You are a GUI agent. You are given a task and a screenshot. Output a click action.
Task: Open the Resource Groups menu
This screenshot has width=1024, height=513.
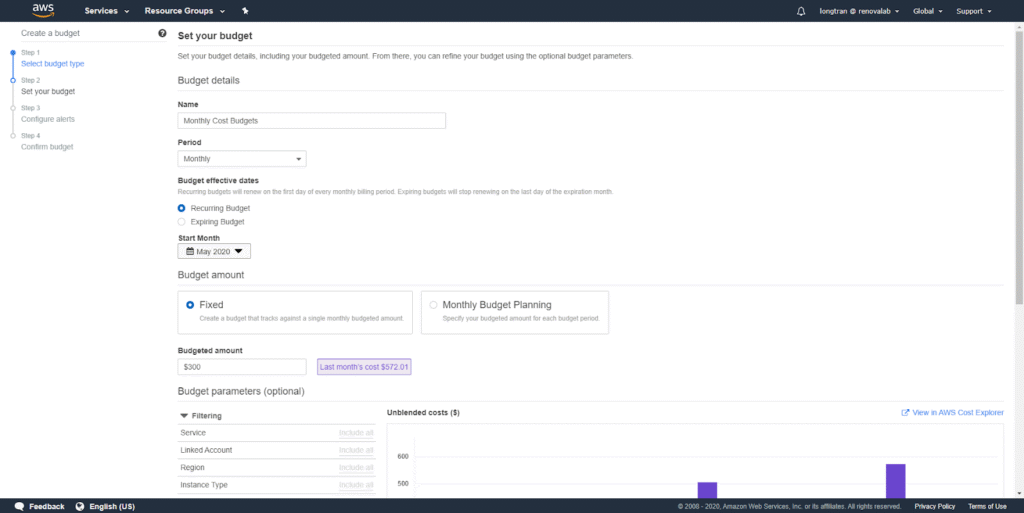click(x=185, y=11)
